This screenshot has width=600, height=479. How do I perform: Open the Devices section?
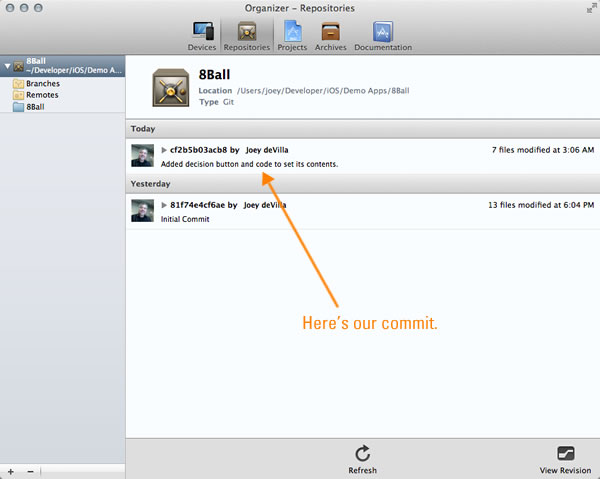(202, 36)
